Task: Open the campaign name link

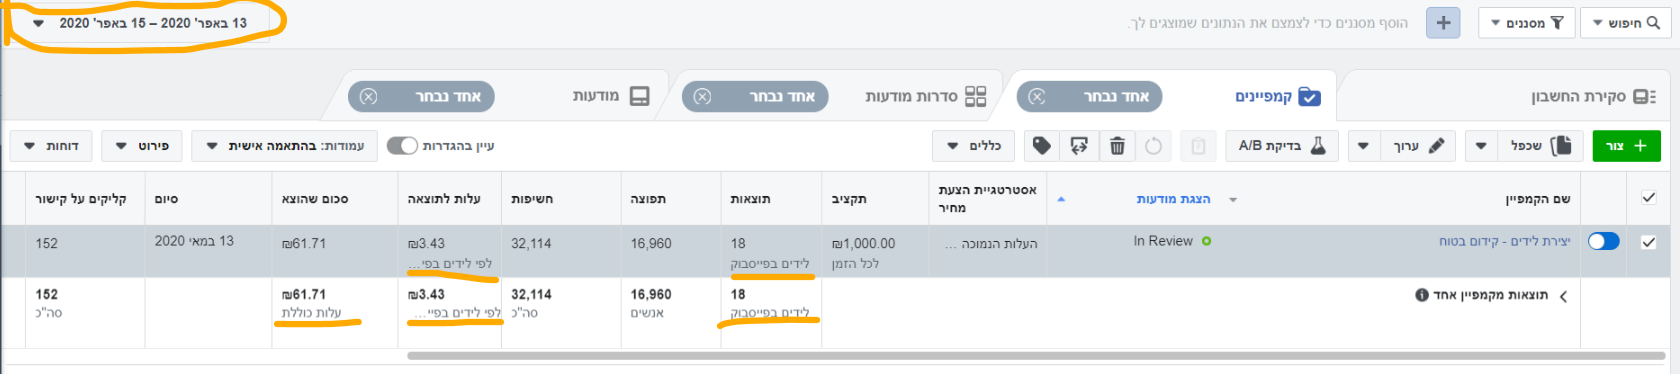Action: (x=1505, y=241)
